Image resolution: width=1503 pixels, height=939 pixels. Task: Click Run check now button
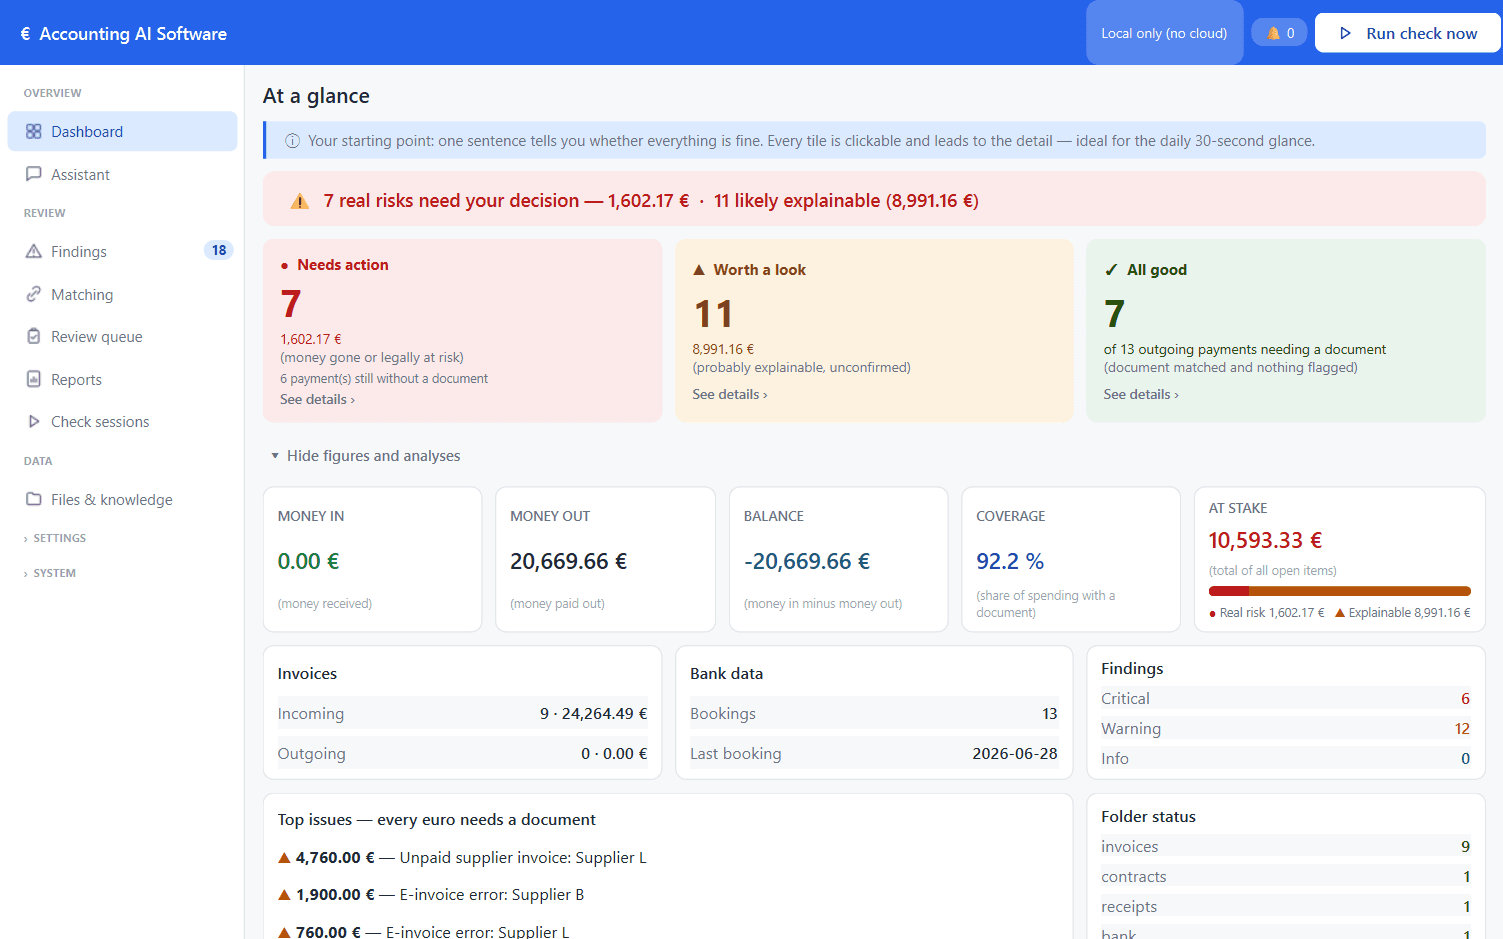(1408, 33)
